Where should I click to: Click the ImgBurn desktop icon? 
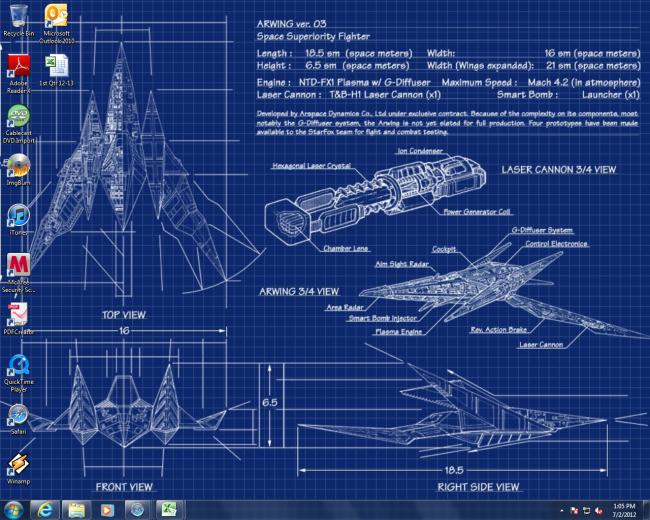coord(19,170)
